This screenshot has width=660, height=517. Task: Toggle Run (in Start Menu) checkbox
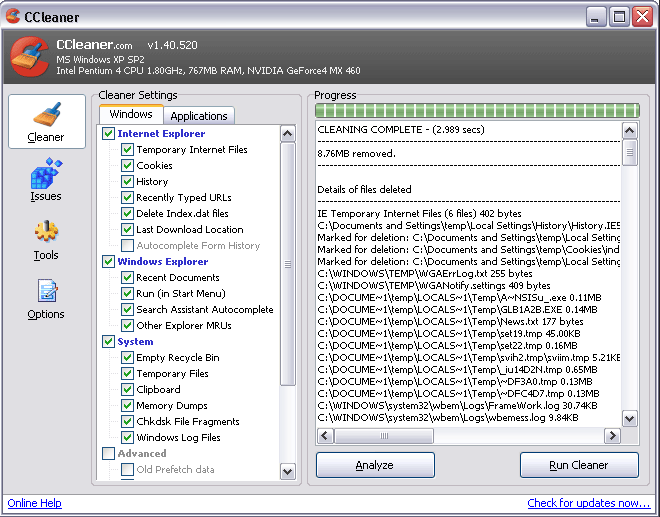click(128, 293)
